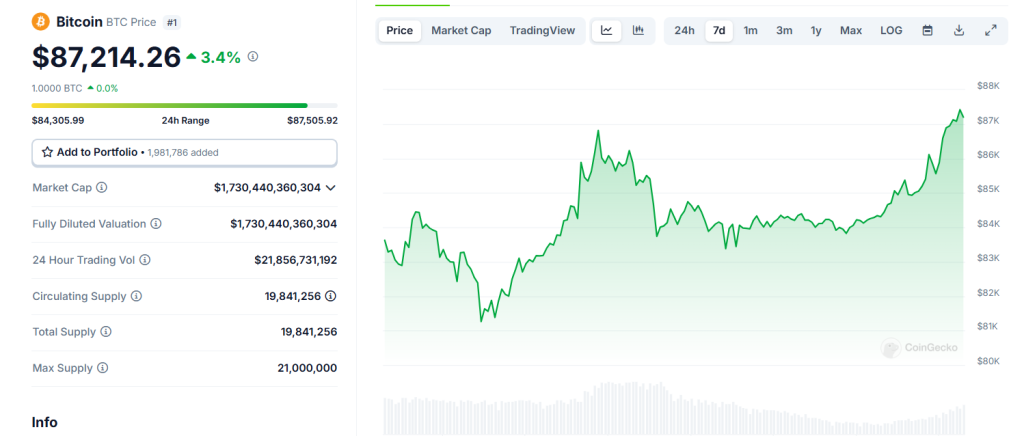Click the Bitcoin orange logo icon
The height and width of the screenshot is (436, 1024).
(x=40, y=22)
